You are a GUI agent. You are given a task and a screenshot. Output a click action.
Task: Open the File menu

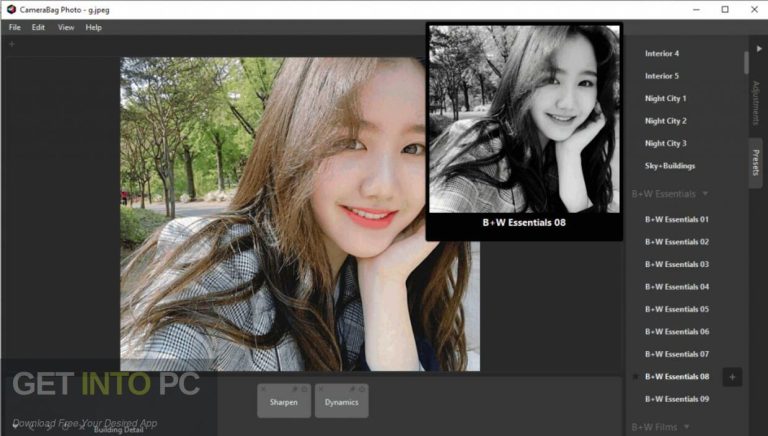click(15, 27)
